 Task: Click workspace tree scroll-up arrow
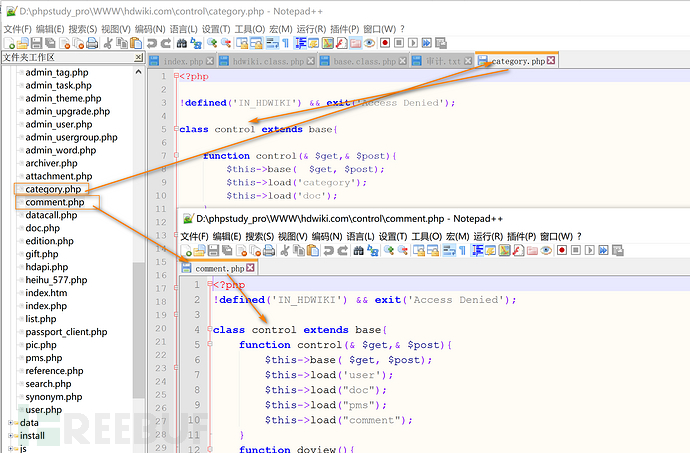click(x=139, y=72)
